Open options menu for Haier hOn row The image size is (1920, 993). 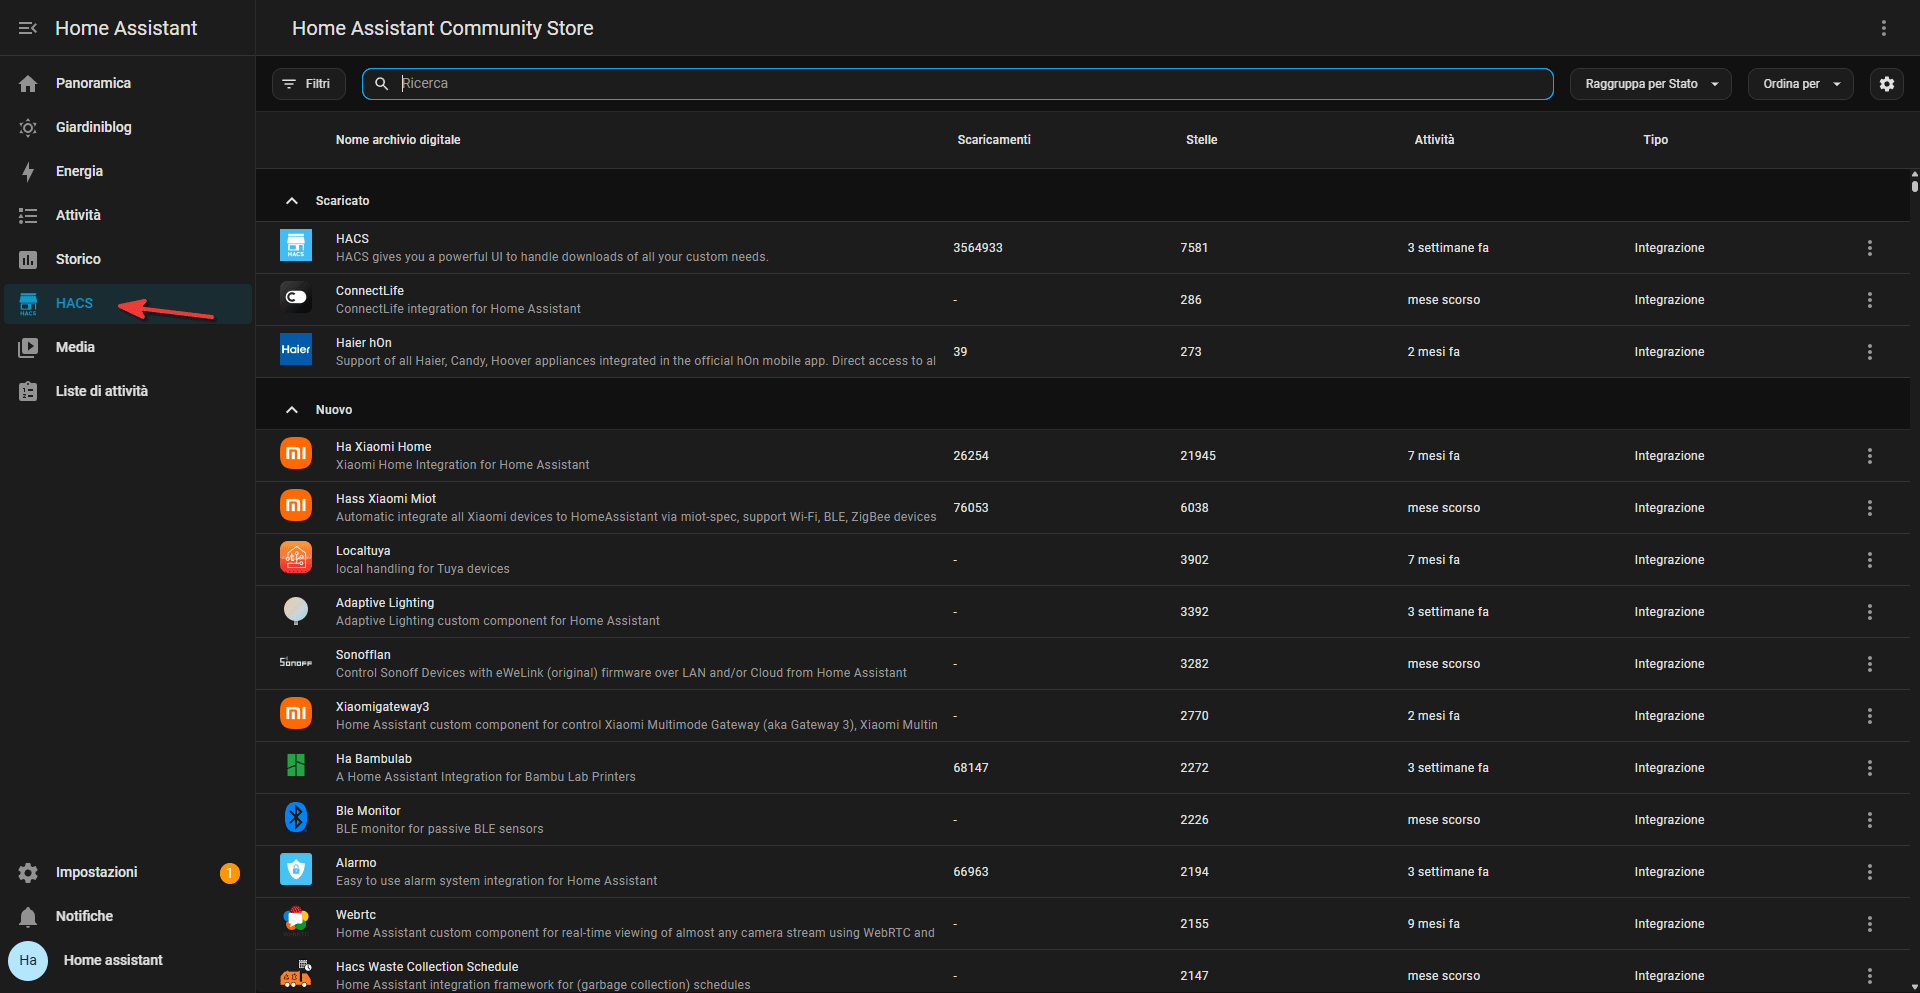(x=1870, y=352)
